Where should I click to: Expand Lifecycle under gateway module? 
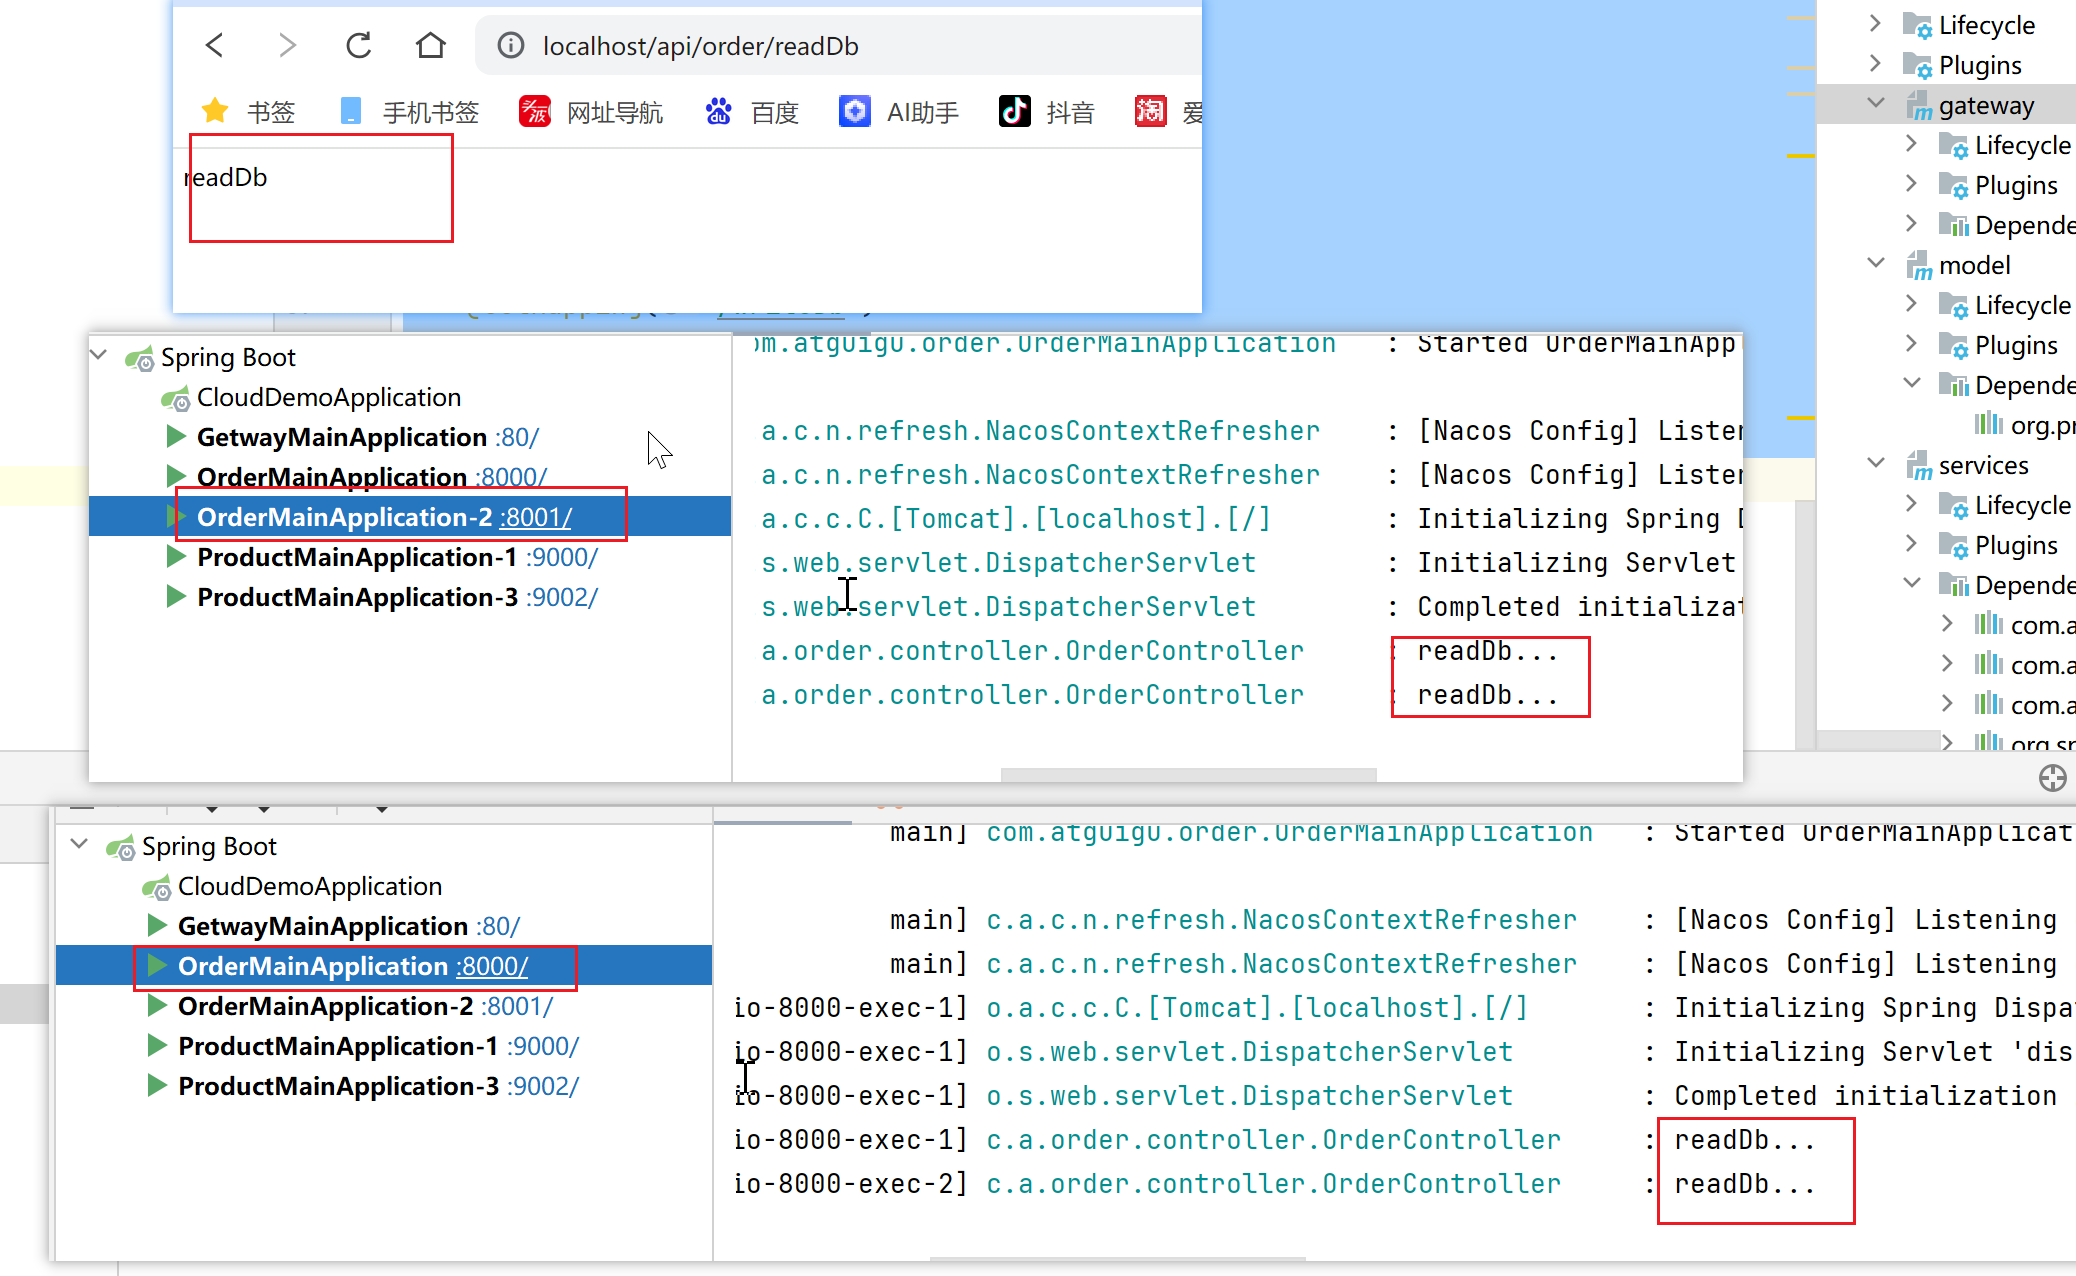(1911, 144)
